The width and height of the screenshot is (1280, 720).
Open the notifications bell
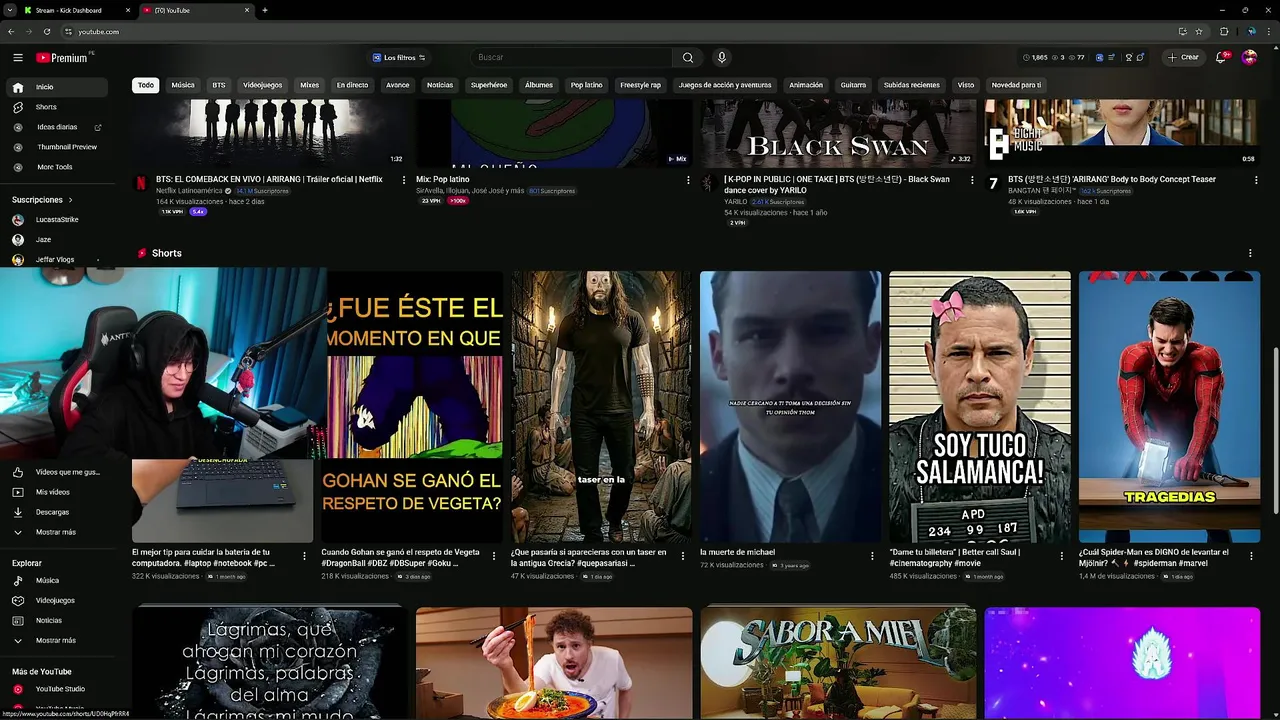pos(1221,57)
